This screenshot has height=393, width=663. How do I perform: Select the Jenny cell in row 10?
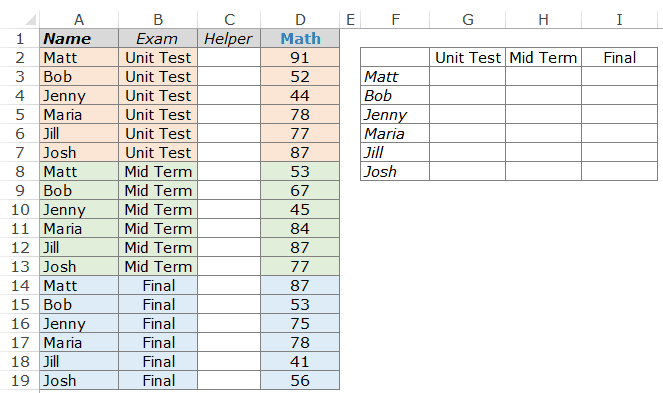click(79, 209)
